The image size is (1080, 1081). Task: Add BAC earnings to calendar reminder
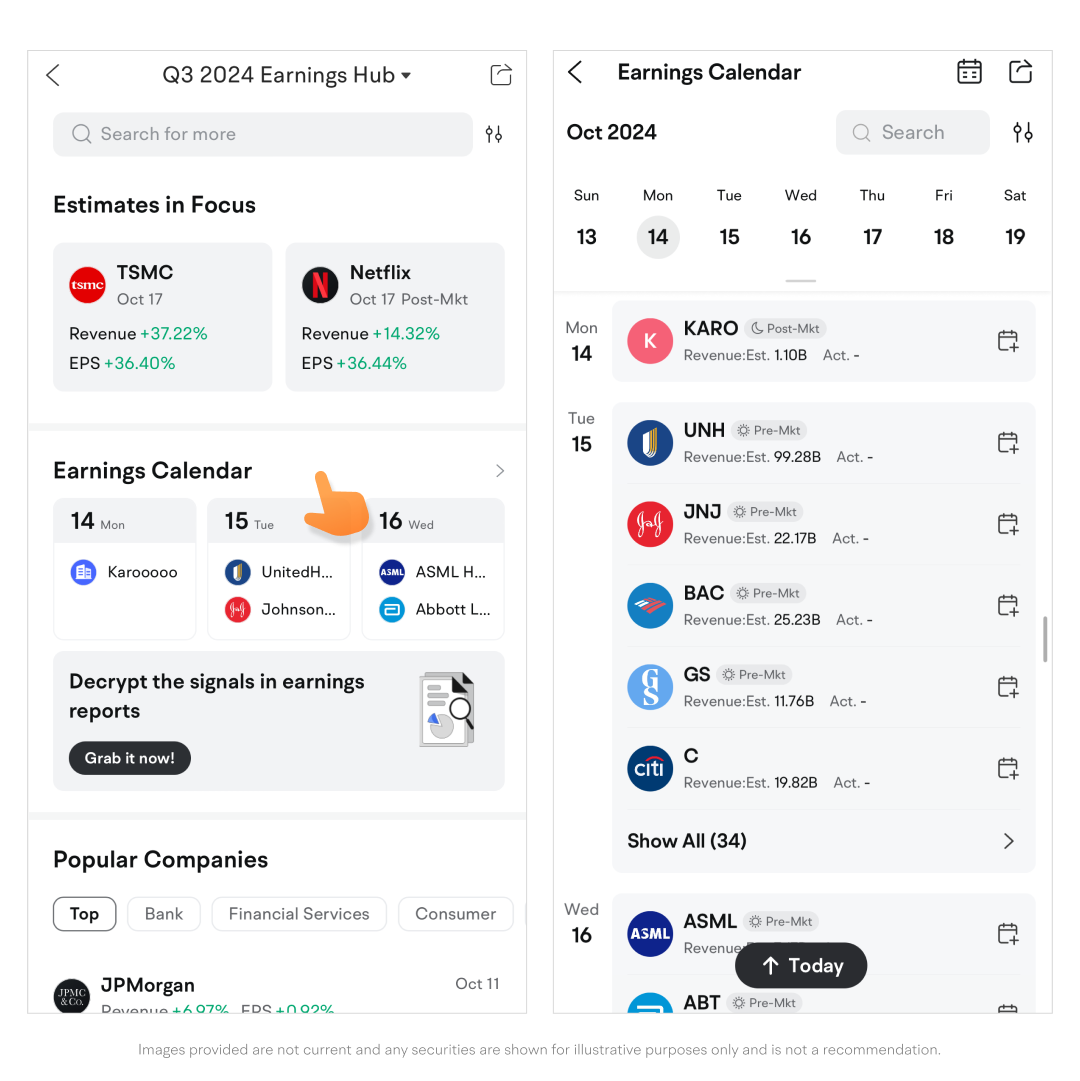pyautogui.click(x=1008, y=606)
